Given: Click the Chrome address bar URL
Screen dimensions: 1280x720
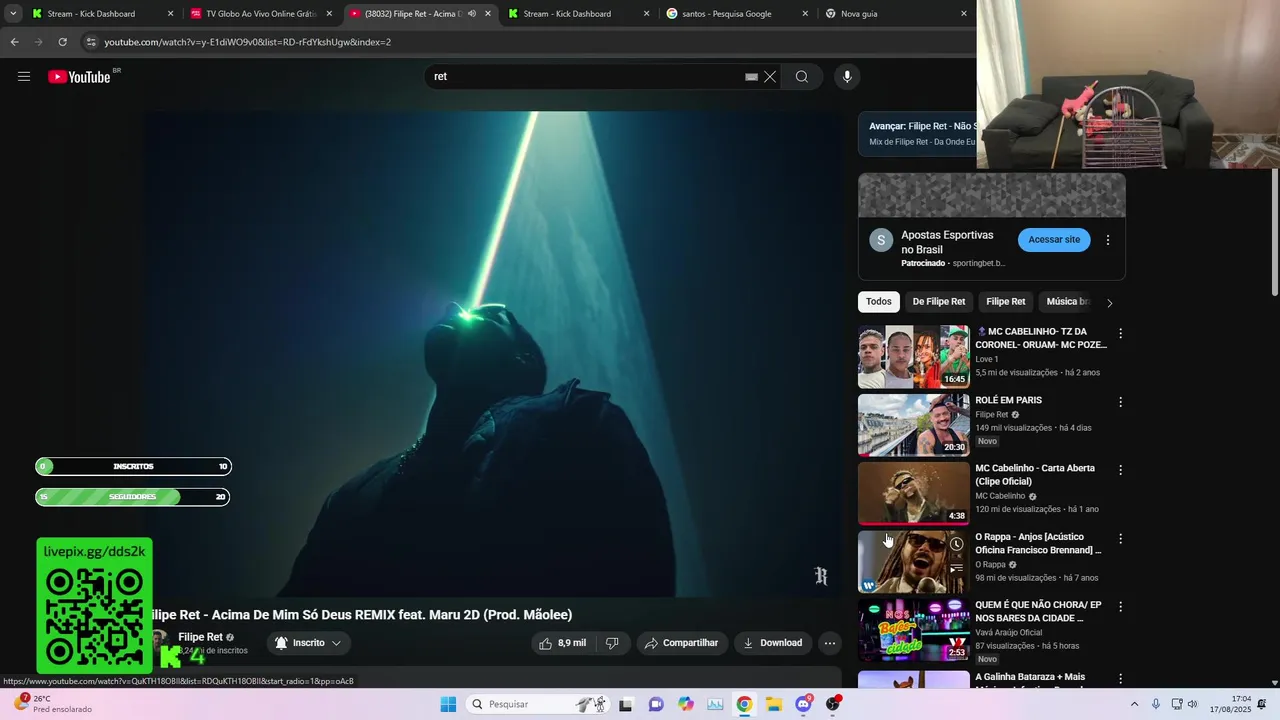Looking at the screenshot, I should point(248,42).
